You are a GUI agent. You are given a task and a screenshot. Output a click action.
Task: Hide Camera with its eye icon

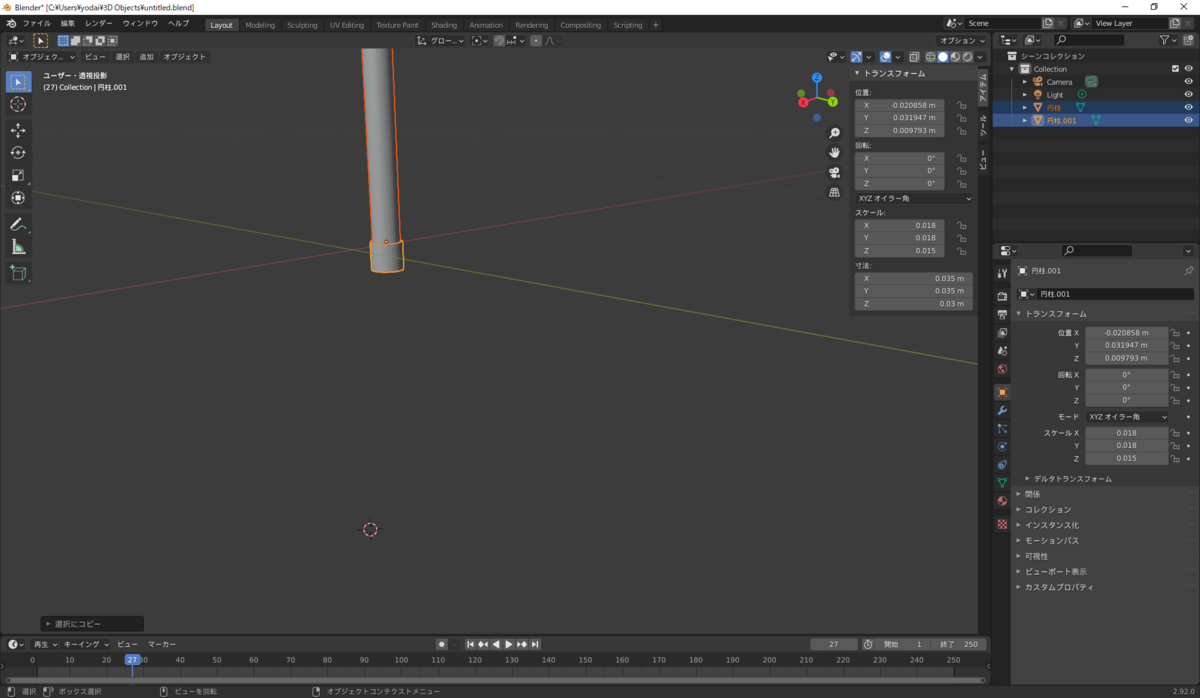tap(1189, 82)
